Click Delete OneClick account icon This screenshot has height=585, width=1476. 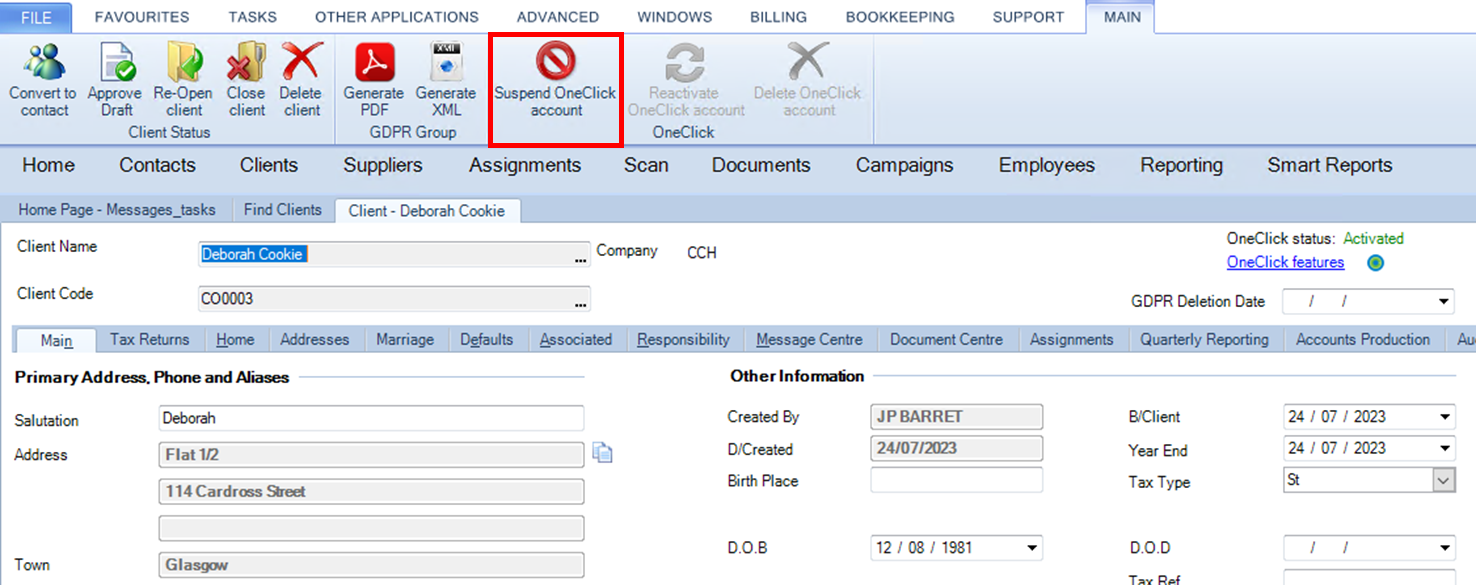[808, 63]
